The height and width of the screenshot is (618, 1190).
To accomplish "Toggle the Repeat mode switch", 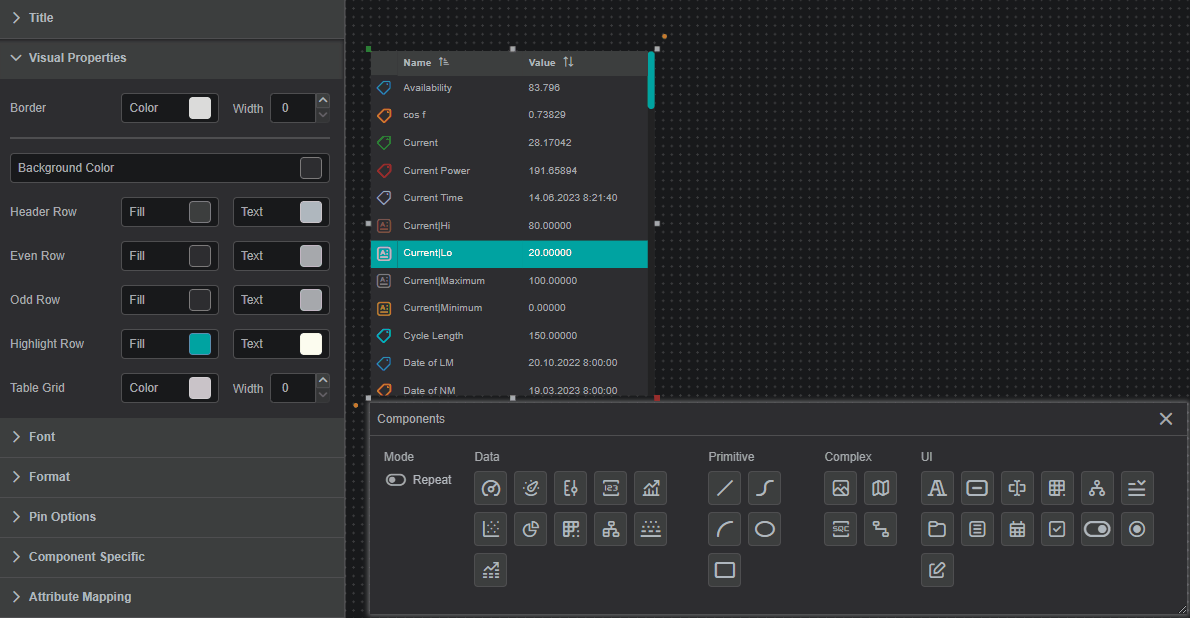I will click(395, 480).
